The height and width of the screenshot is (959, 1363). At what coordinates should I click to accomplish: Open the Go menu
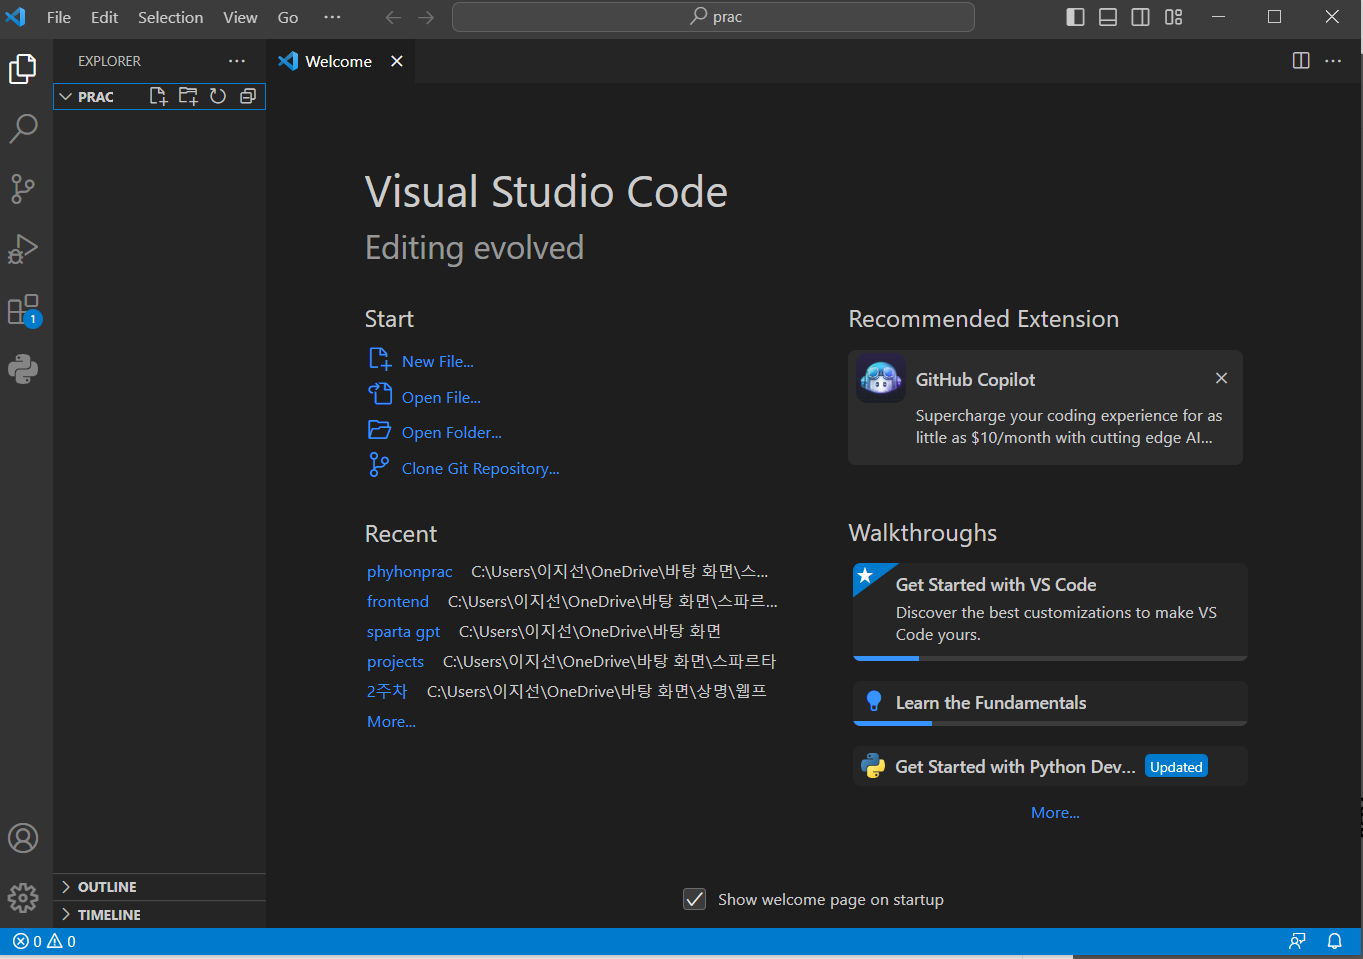[288, 17]
